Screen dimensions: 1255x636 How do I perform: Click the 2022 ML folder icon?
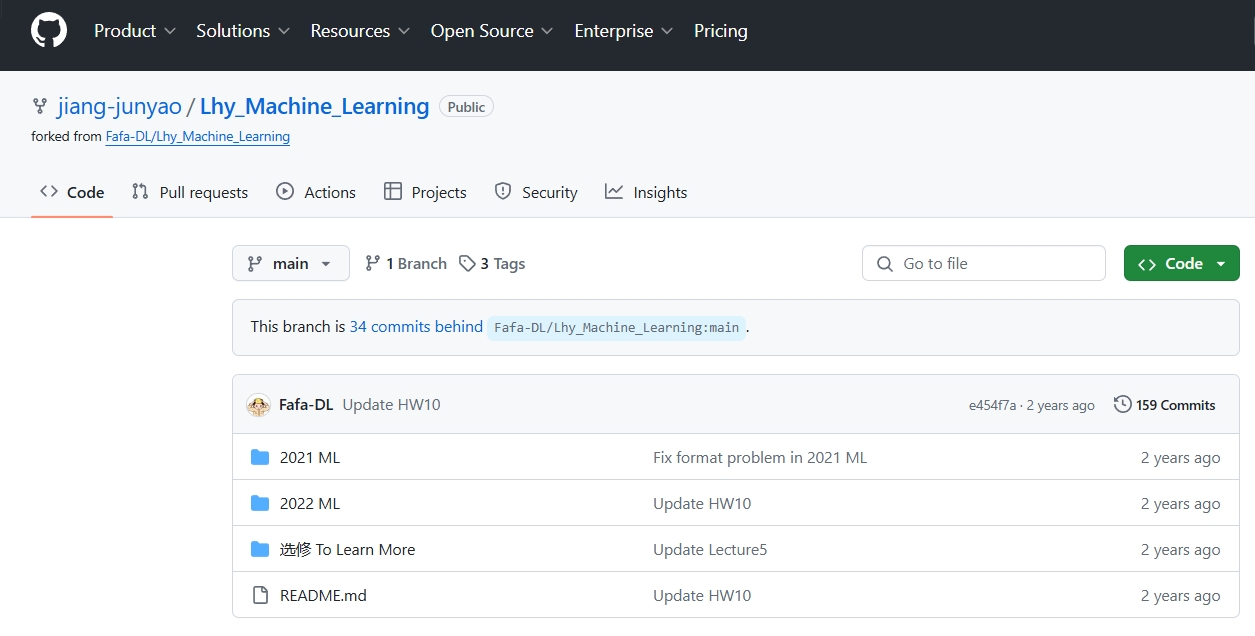260,503
